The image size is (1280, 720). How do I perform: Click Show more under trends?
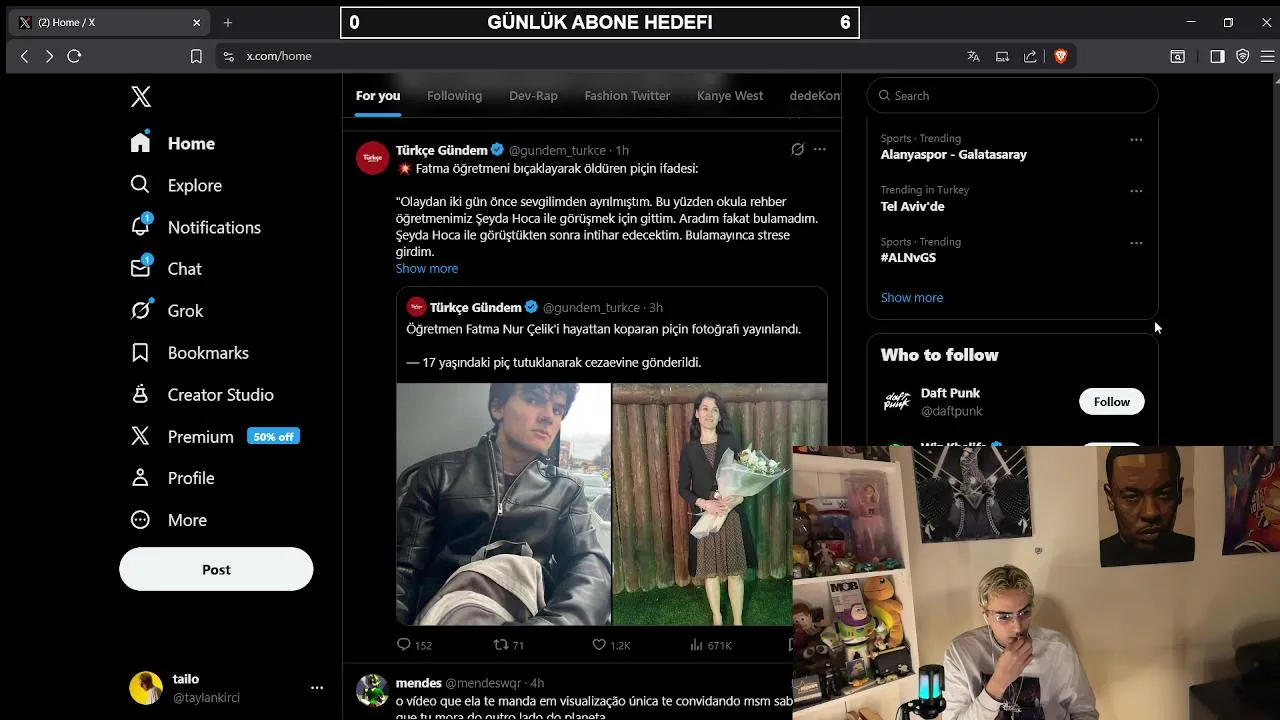[912, 297]
